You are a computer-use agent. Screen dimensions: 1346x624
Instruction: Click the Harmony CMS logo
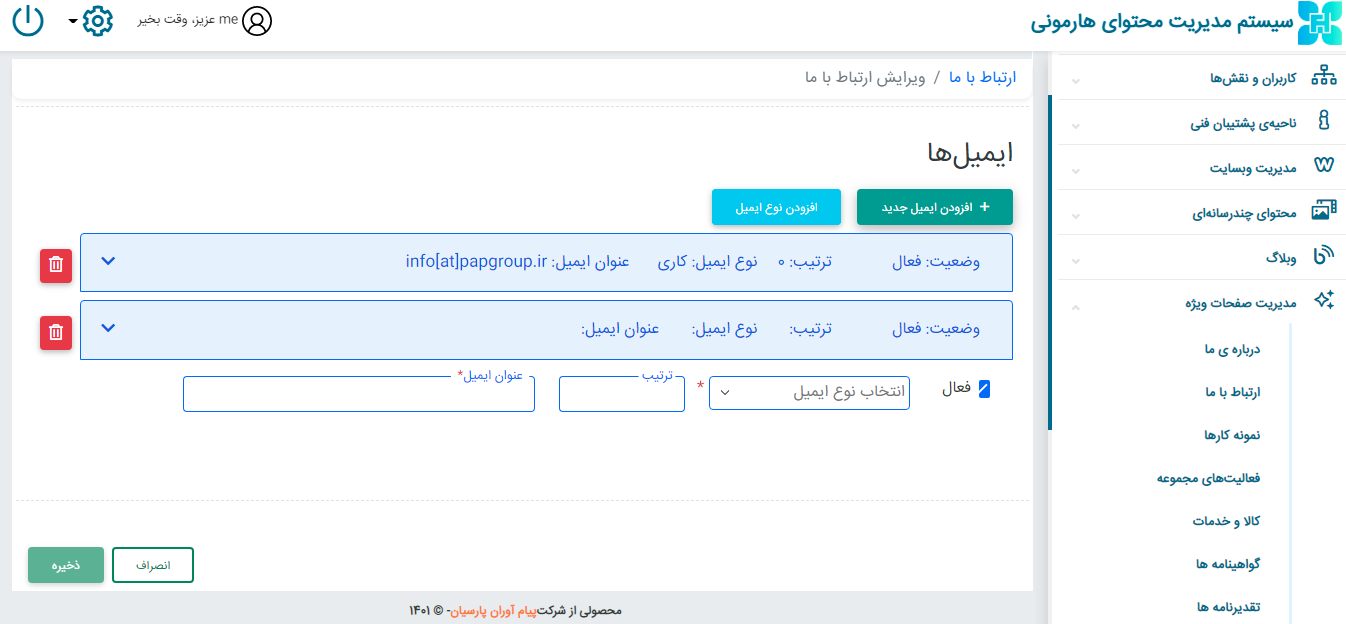coord(1319,23)
